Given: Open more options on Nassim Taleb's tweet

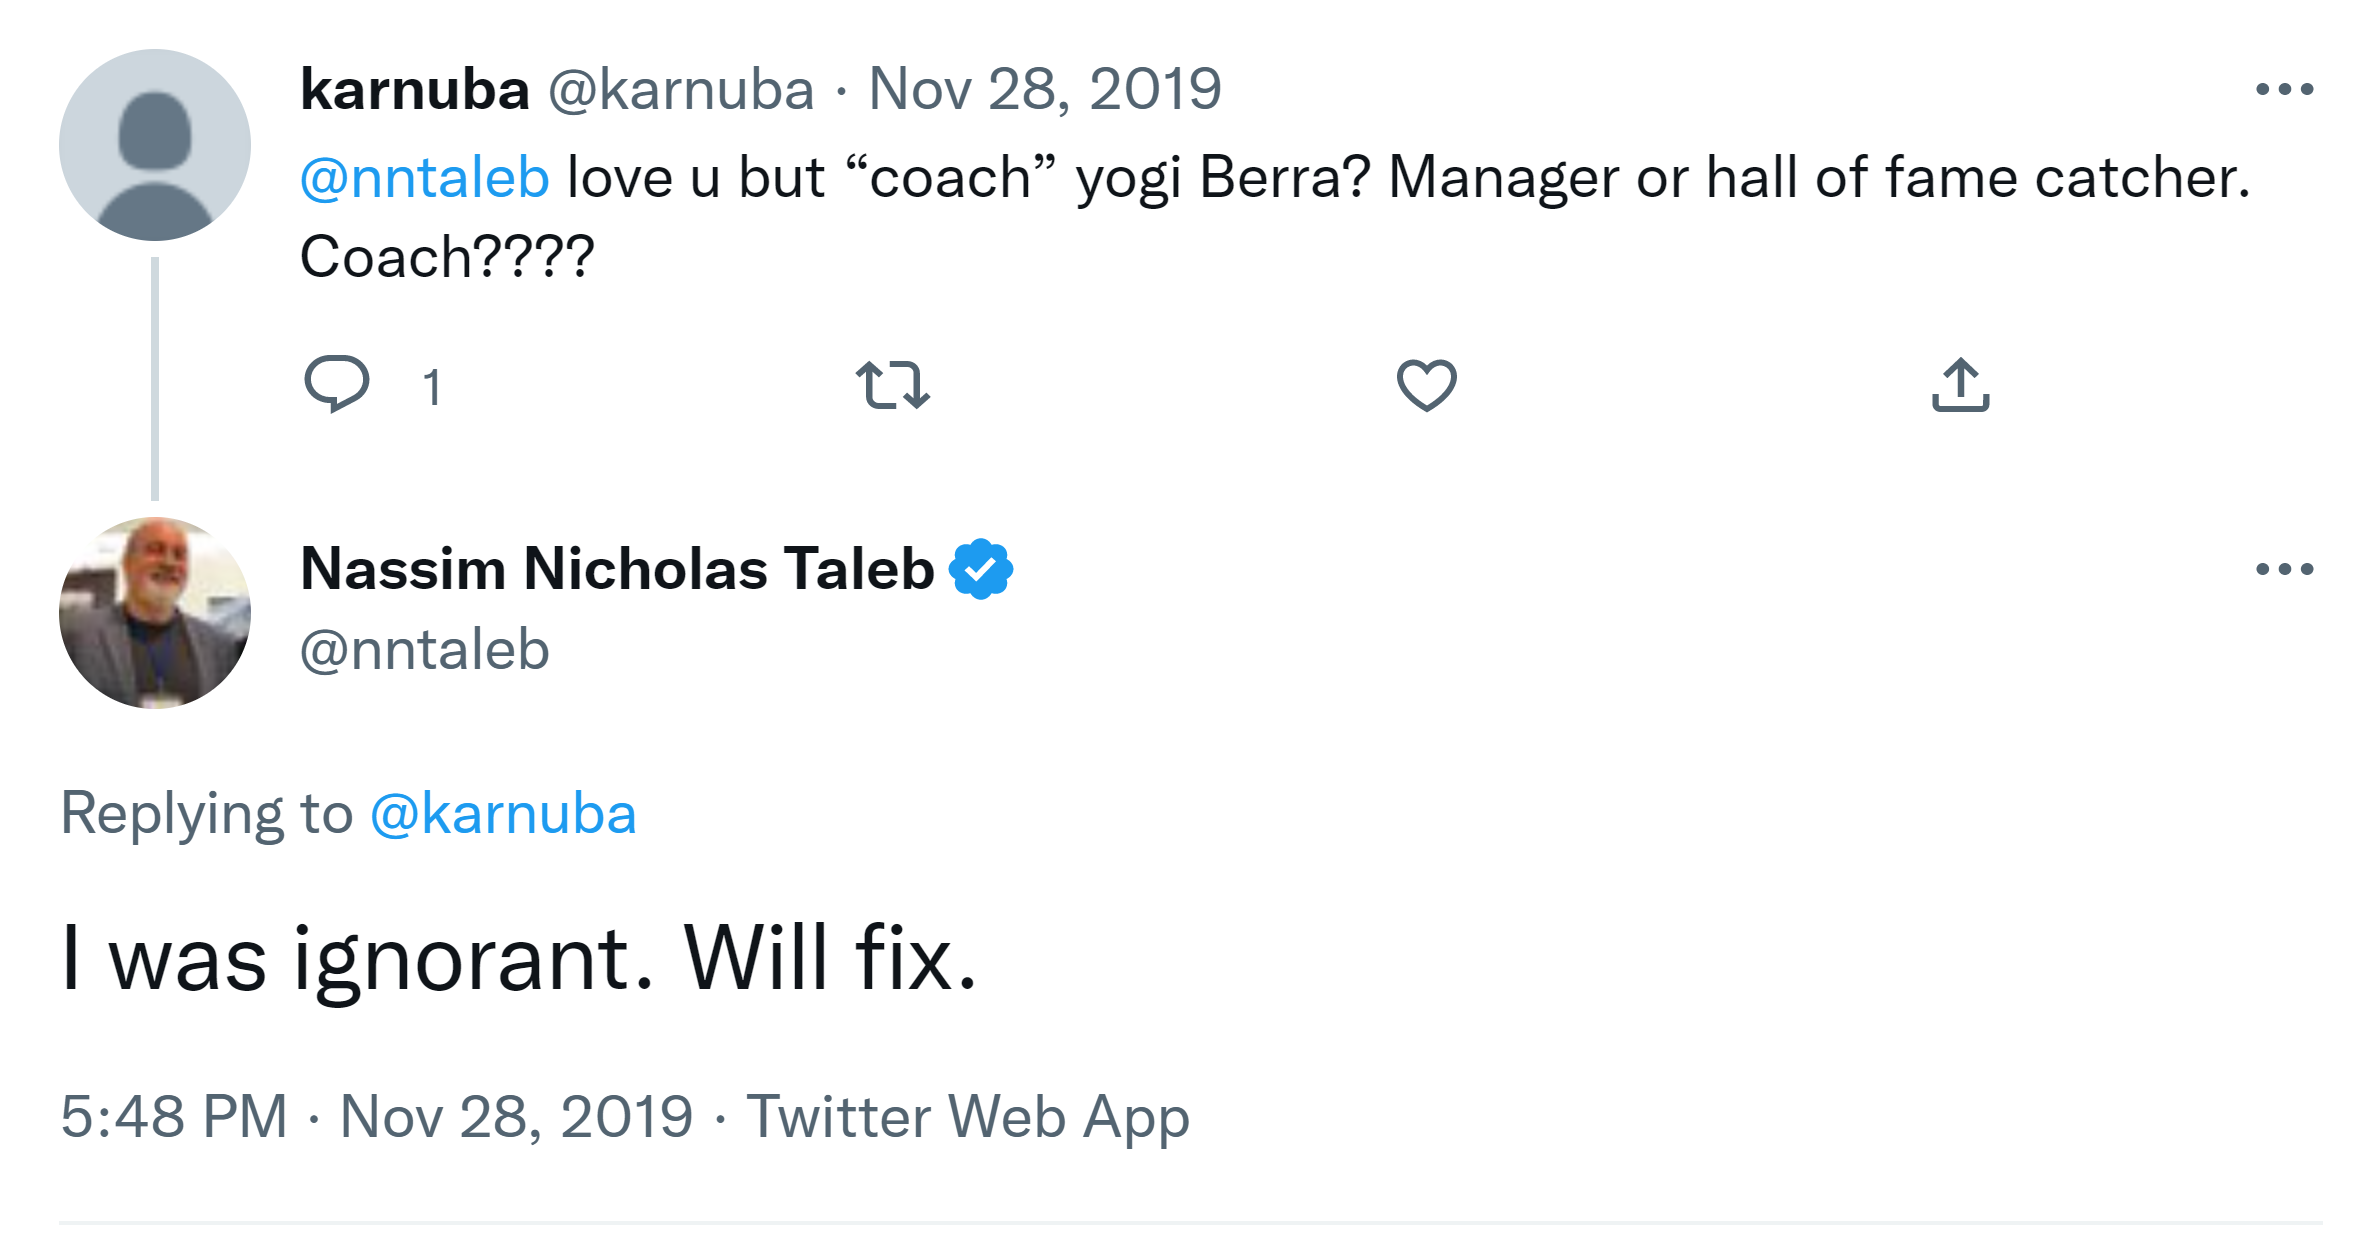Looking at the screenshot, I should click(x=2284, y=570).
